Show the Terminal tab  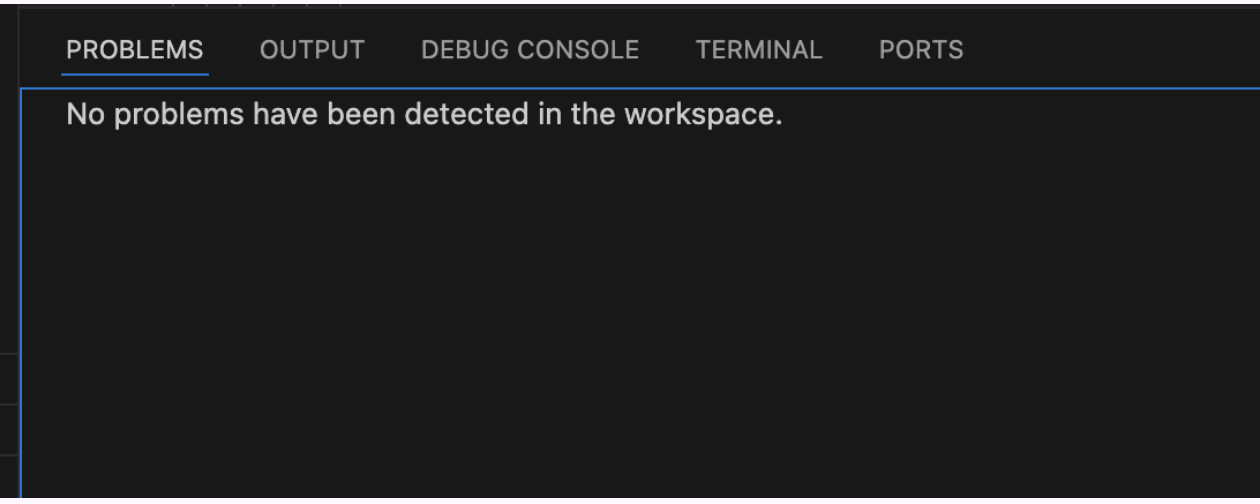759,50
